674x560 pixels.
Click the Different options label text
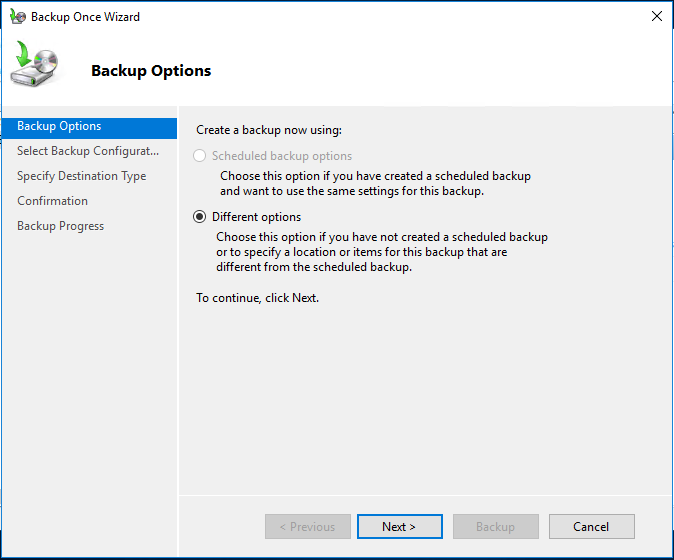coord(256,217)
